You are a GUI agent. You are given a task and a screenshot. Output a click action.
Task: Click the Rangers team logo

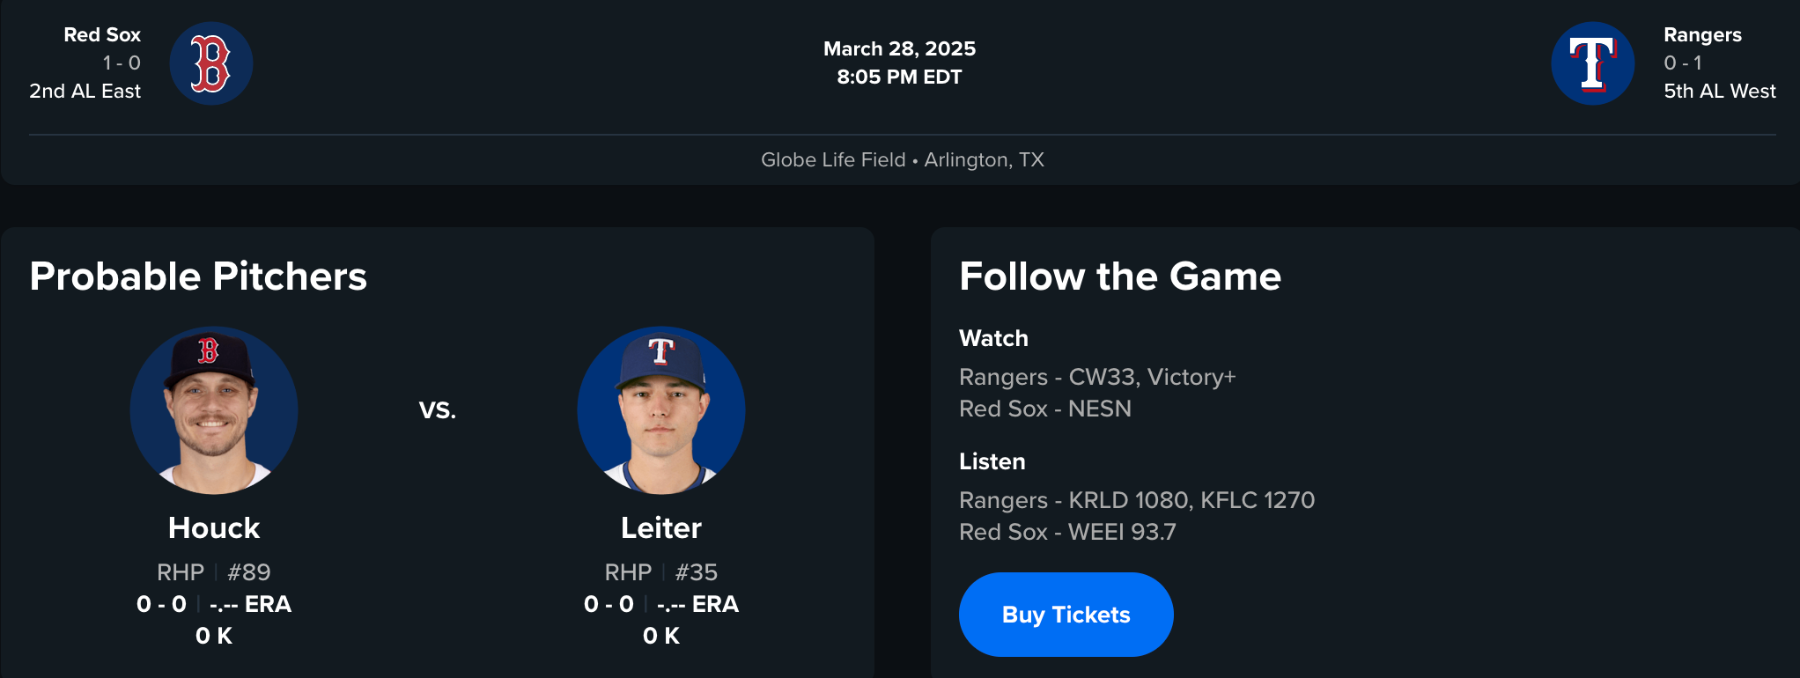click(x=1592, y=64)
